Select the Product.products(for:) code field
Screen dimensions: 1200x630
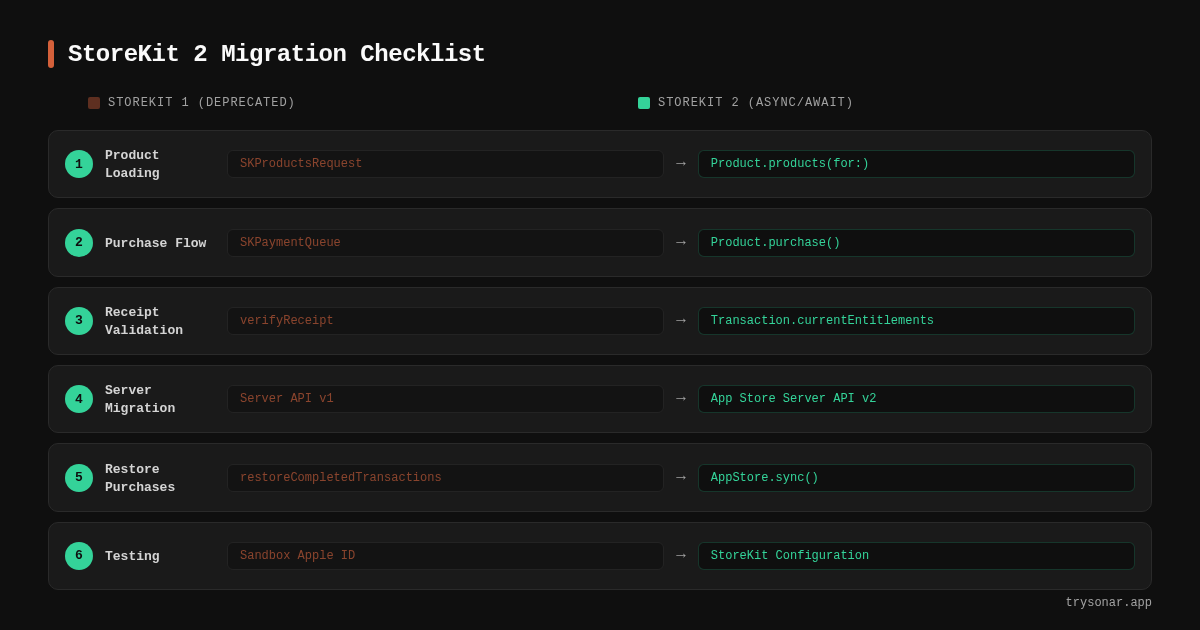(x=916, y=164)
